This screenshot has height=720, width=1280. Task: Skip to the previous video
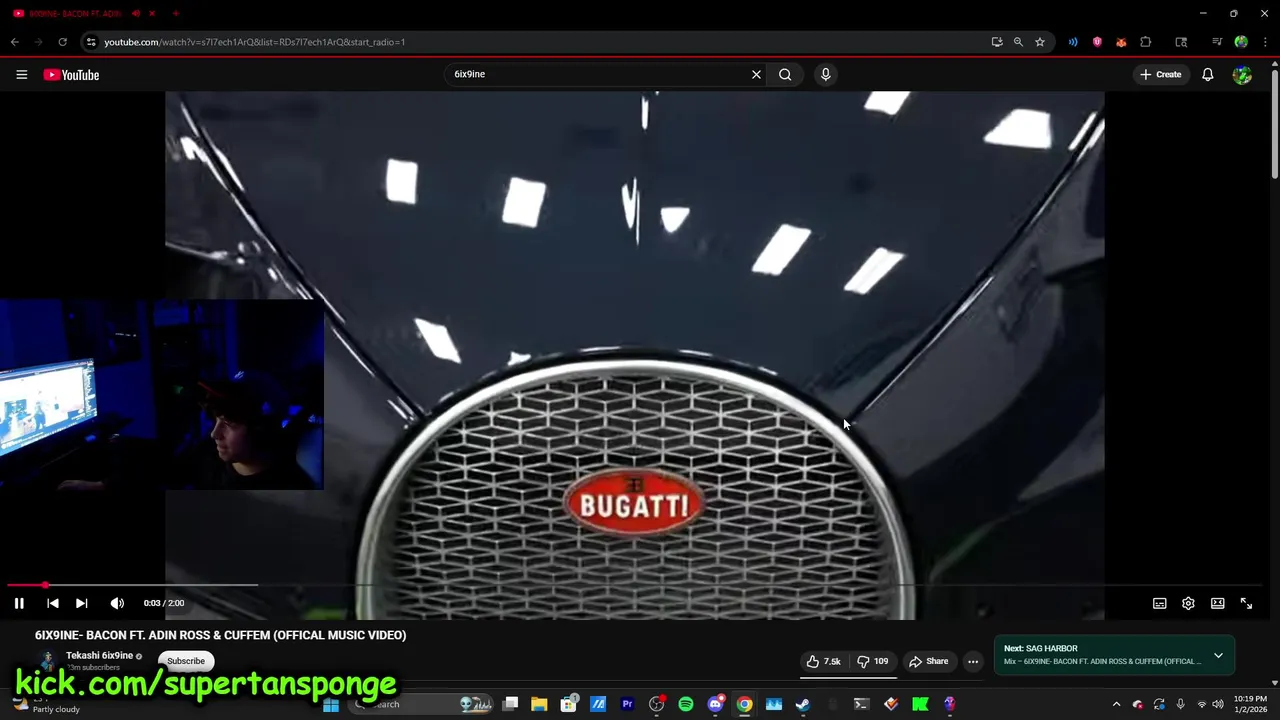[53, 603]
